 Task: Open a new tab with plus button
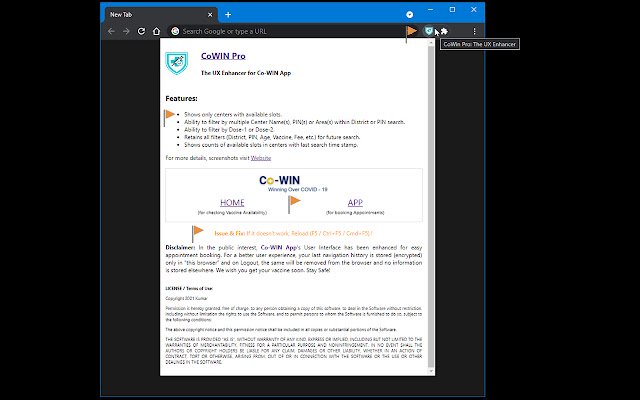[x=228, y=15]
